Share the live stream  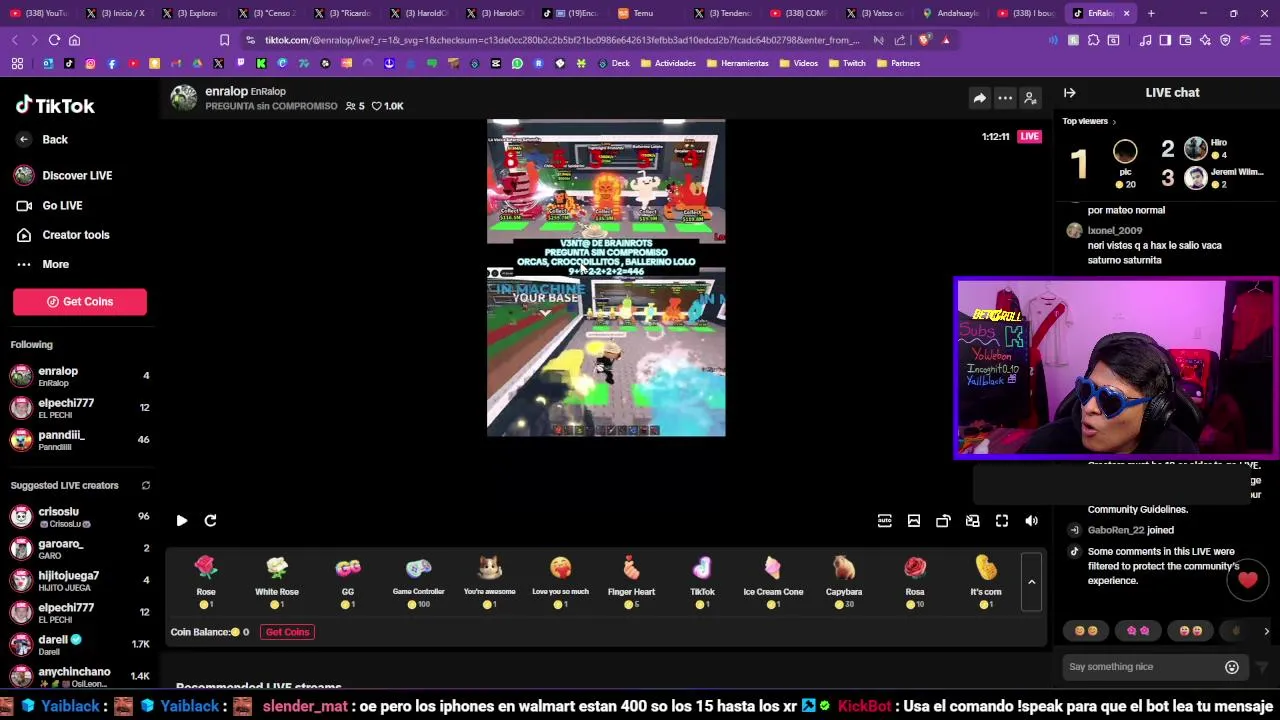coord(979,97)
